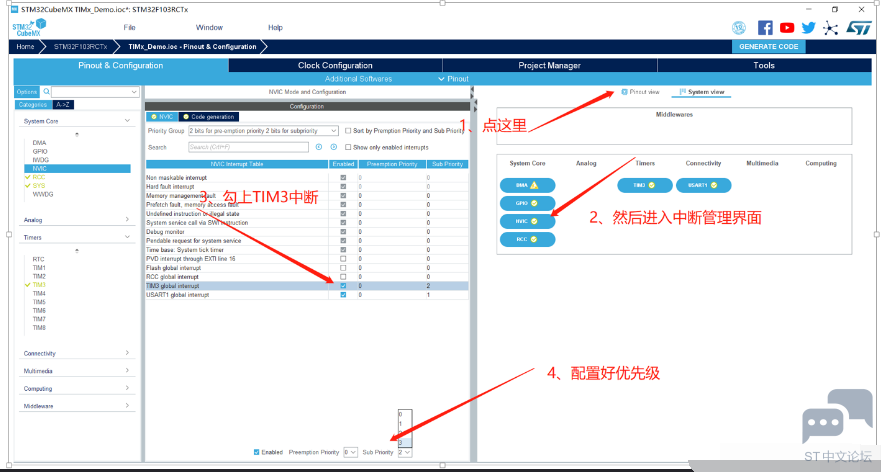The image size is (881, 472).
Task: Select RTC in Timers tree
Action: pos(38,259)
